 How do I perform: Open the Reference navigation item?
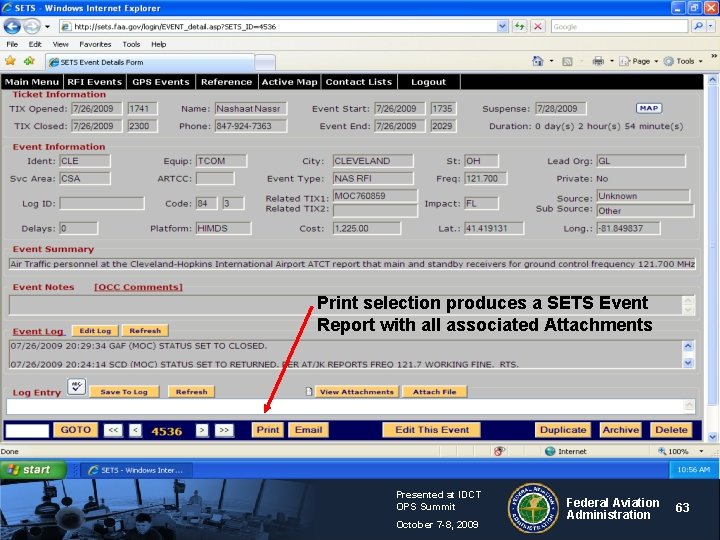pyautogui.click(x=226, y=82)
